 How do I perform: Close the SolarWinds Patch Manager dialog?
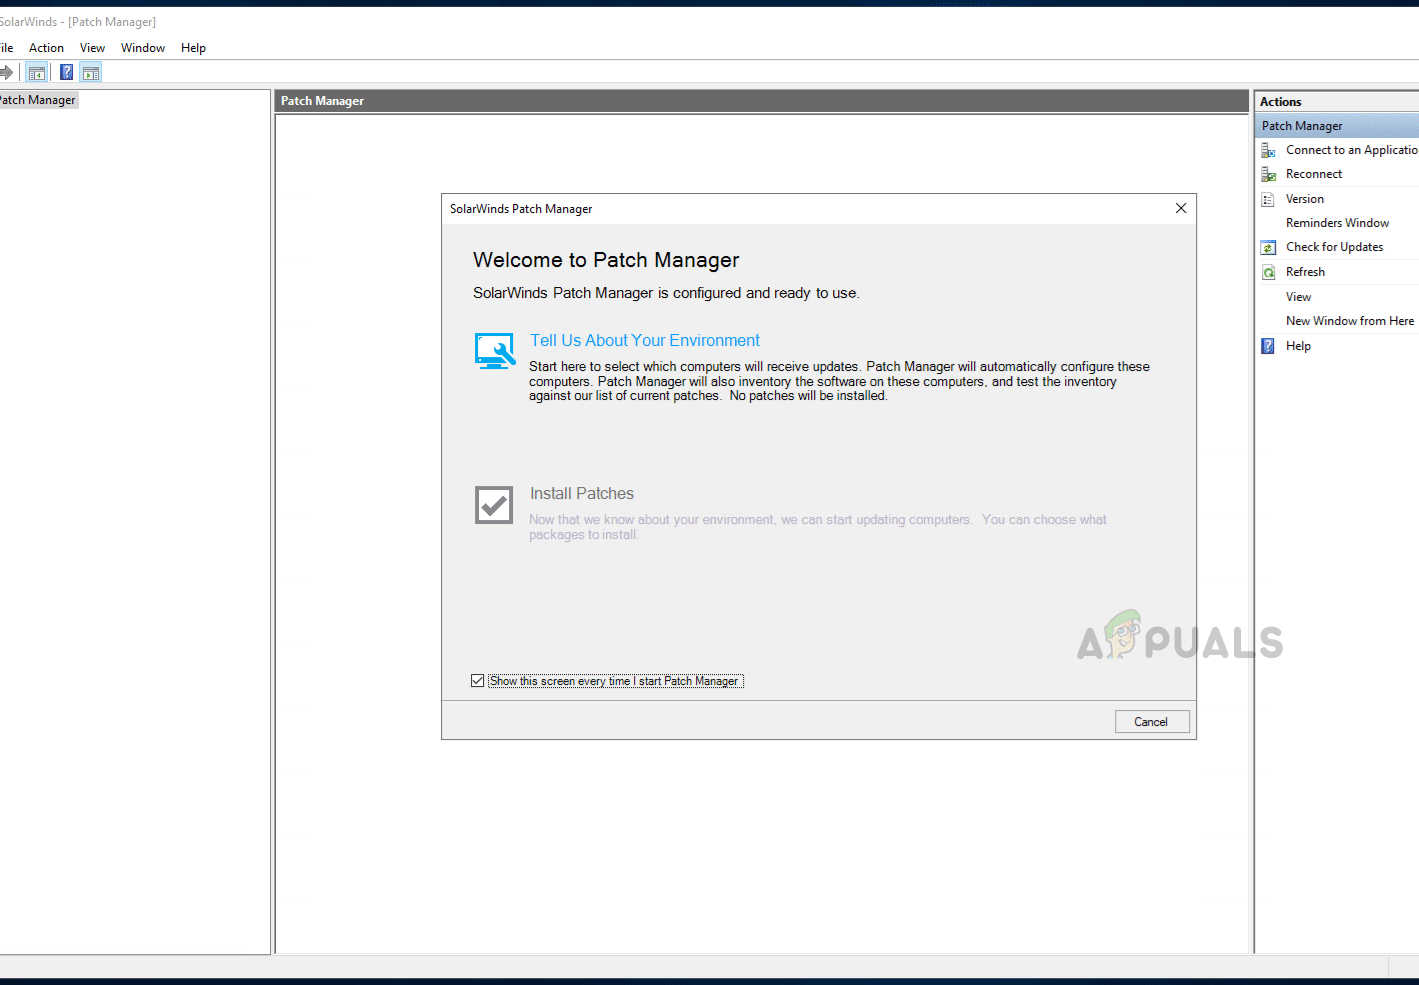pyautogui.click(x=1181, y=208)
